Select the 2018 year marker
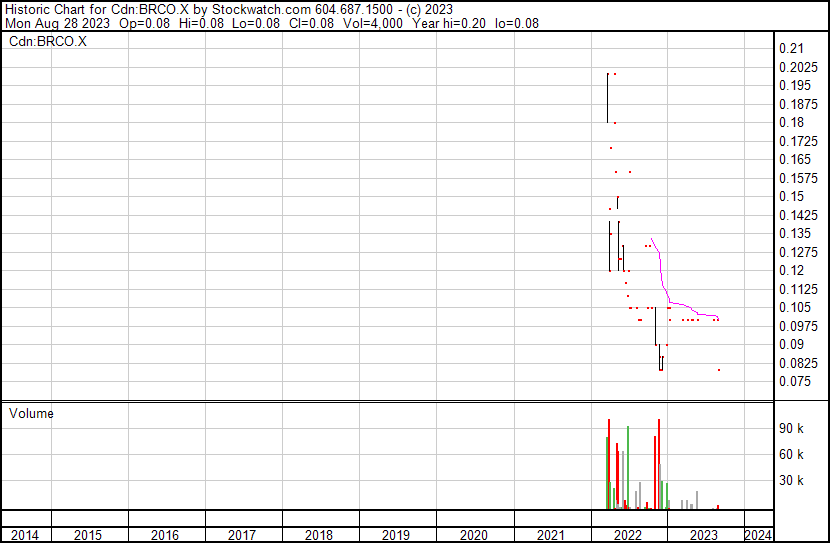 point(319,535)
